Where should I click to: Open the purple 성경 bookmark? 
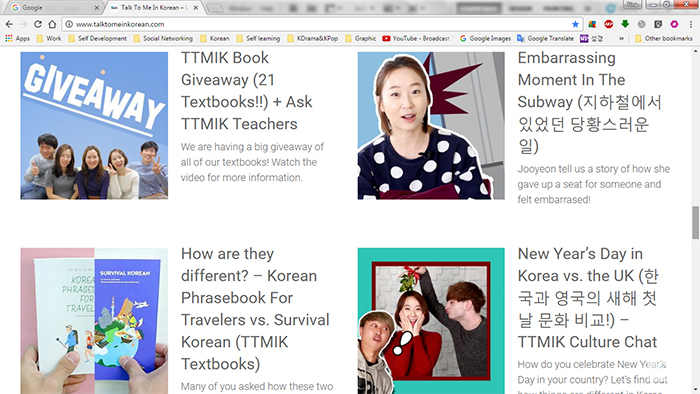[x=592, y=38]
